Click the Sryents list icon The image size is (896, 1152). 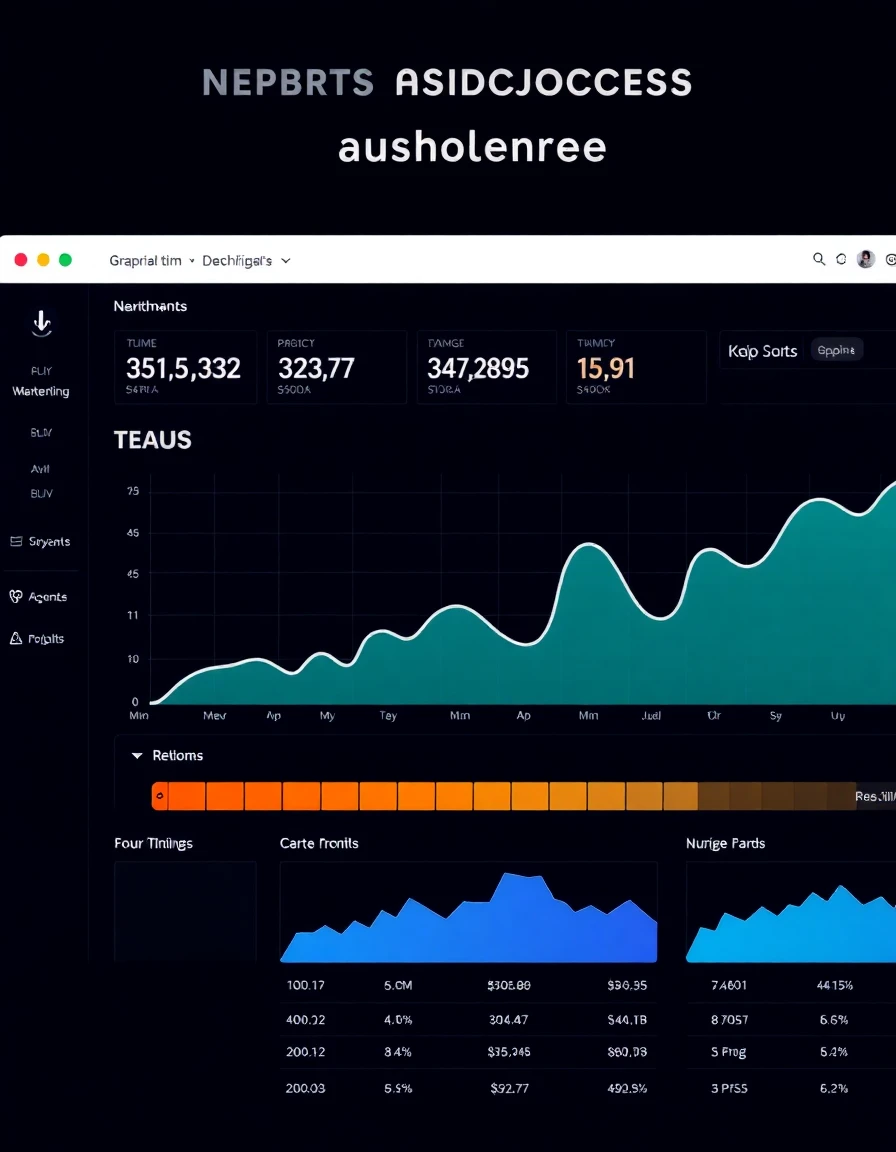coord(15,541)
